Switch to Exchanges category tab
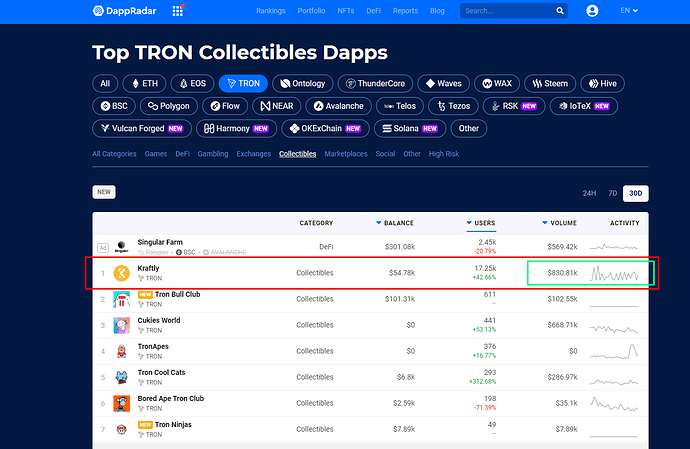The image size is (690, 449). (x=253, y=154)
